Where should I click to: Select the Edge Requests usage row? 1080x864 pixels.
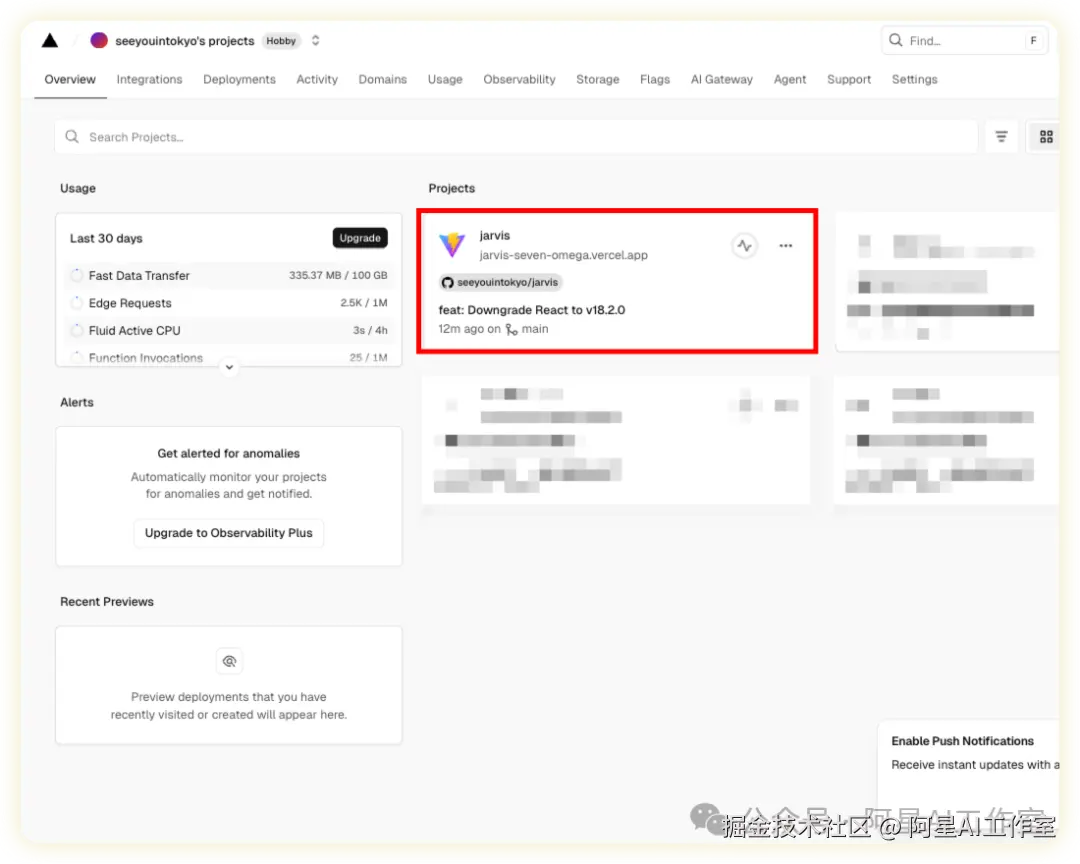pyautogui.click(x=229, y=303)
